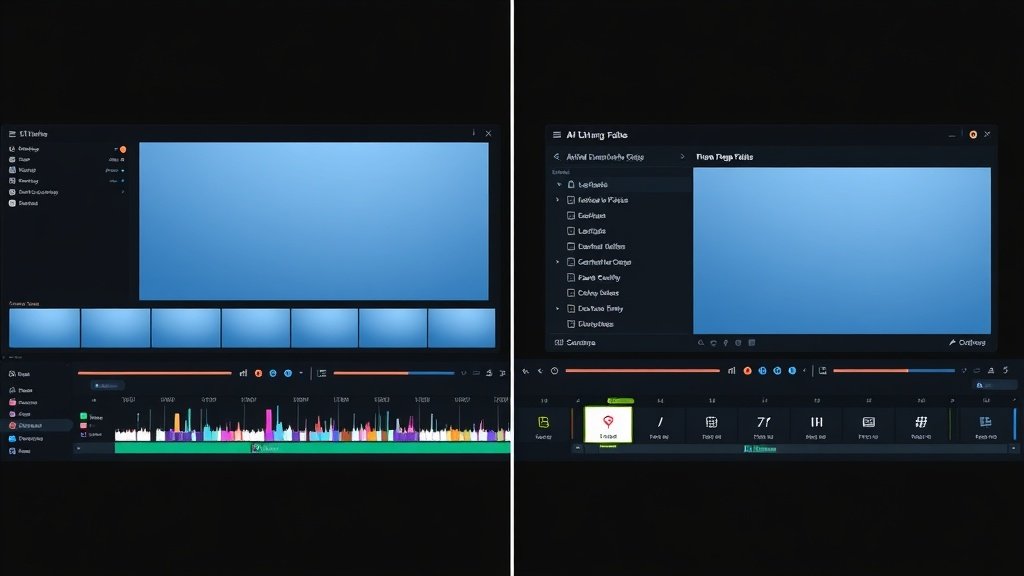This screenshot has width=1024, height=576.
Task: Click the orange circle button in right toolbar
Action: (x=747, y=370)
